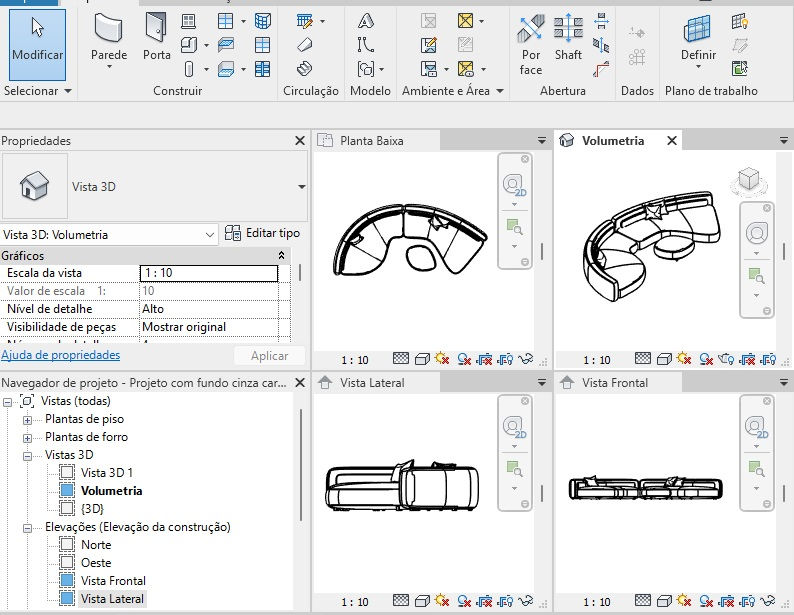This screenshot has width=794, height=615.
Task: Click the model text 'A' icon in Modelo panel
Action: [x=366, y=21]
